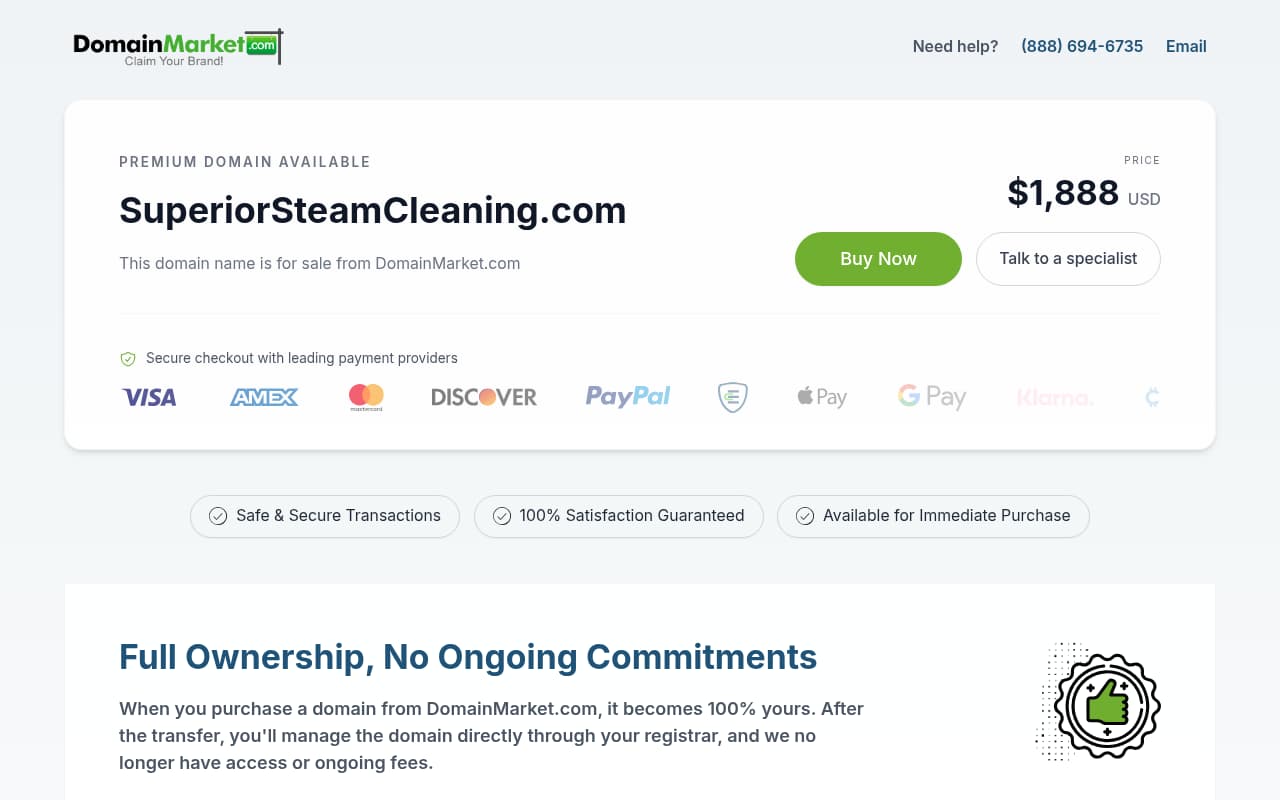Viewport: 1280px width, 800px height.
Task: Click the secure checkout shield icon
Action: coord(128,358)
